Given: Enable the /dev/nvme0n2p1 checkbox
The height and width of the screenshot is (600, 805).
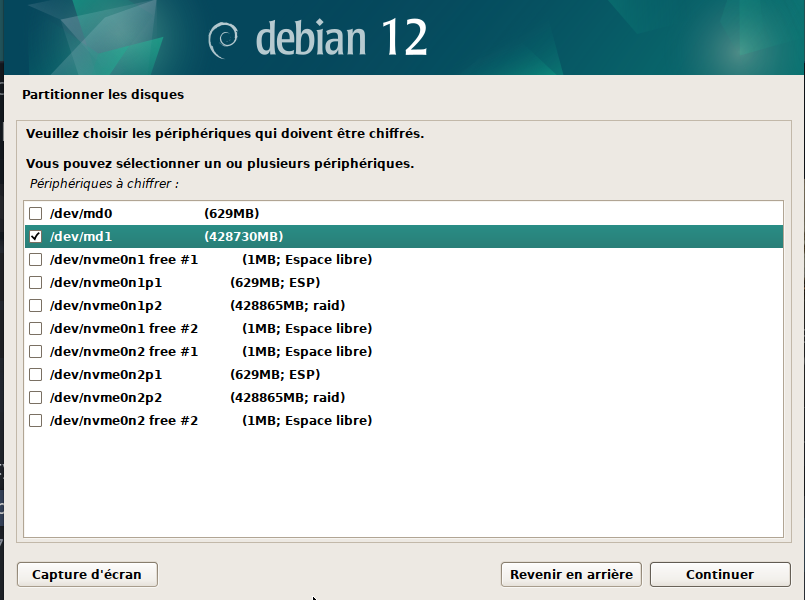Looking at the screenshot, I should point(35,375).
